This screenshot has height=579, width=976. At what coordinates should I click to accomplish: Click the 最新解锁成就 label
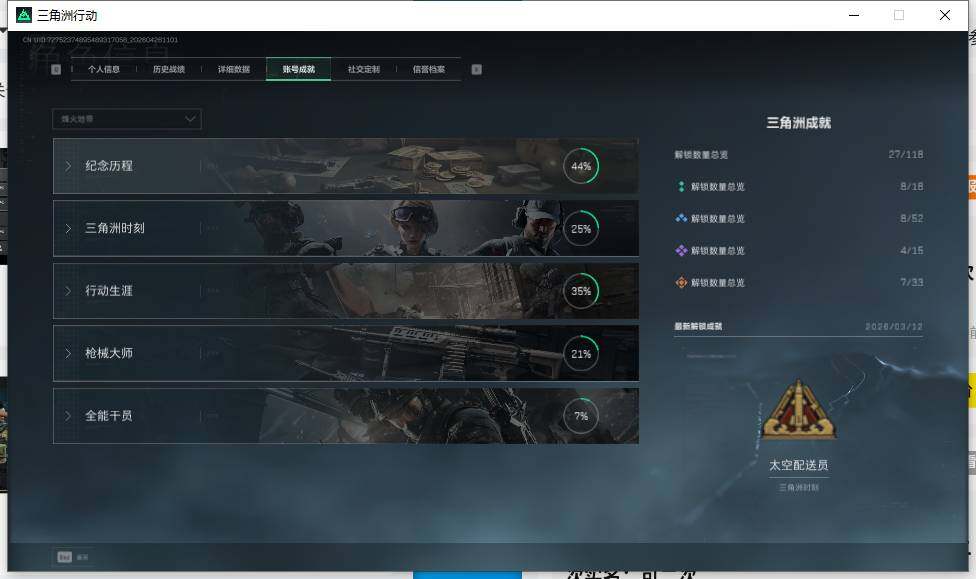[x=698, y=326]
